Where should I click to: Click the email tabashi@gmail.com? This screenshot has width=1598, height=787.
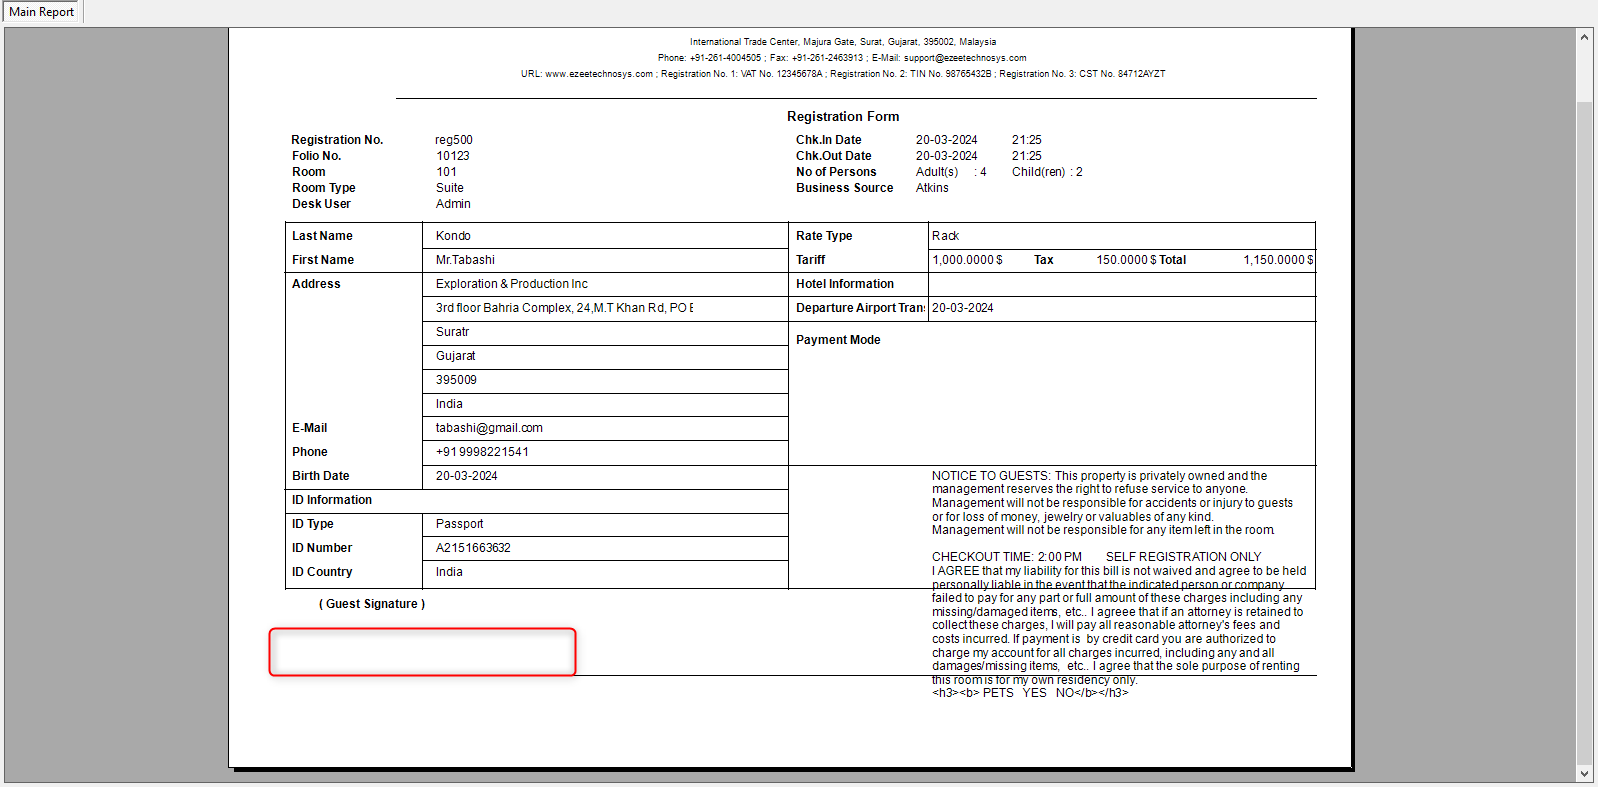tap(489, 428)
